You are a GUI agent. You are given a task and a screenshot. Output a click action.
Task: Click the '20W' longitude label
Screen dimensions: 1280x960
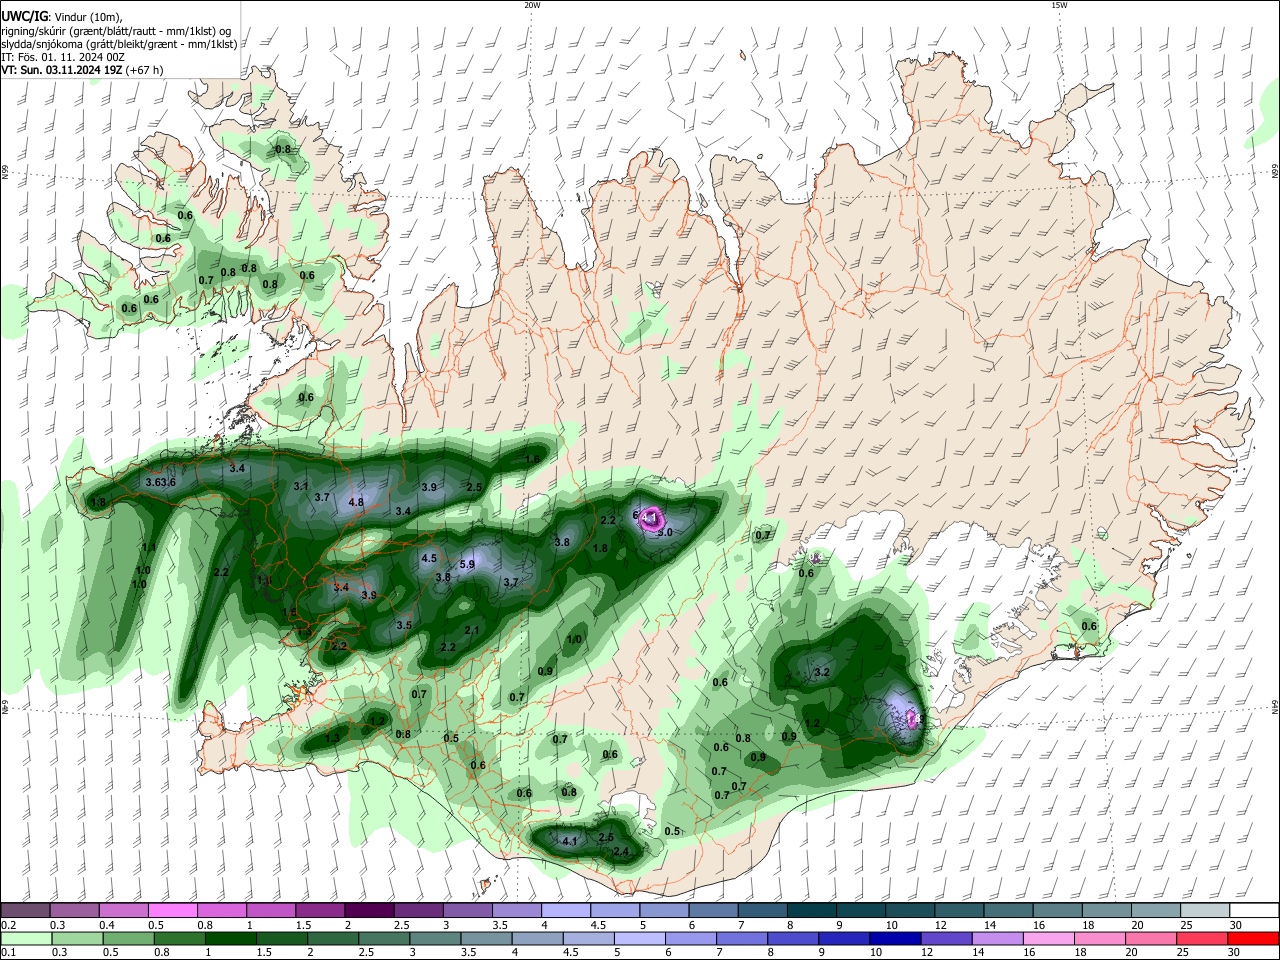click(532, 5)
